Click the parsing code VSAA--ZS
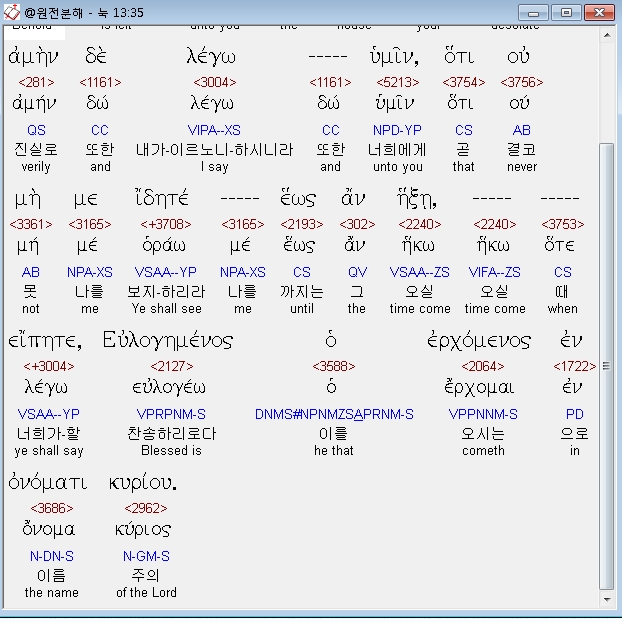 (419, 272)
